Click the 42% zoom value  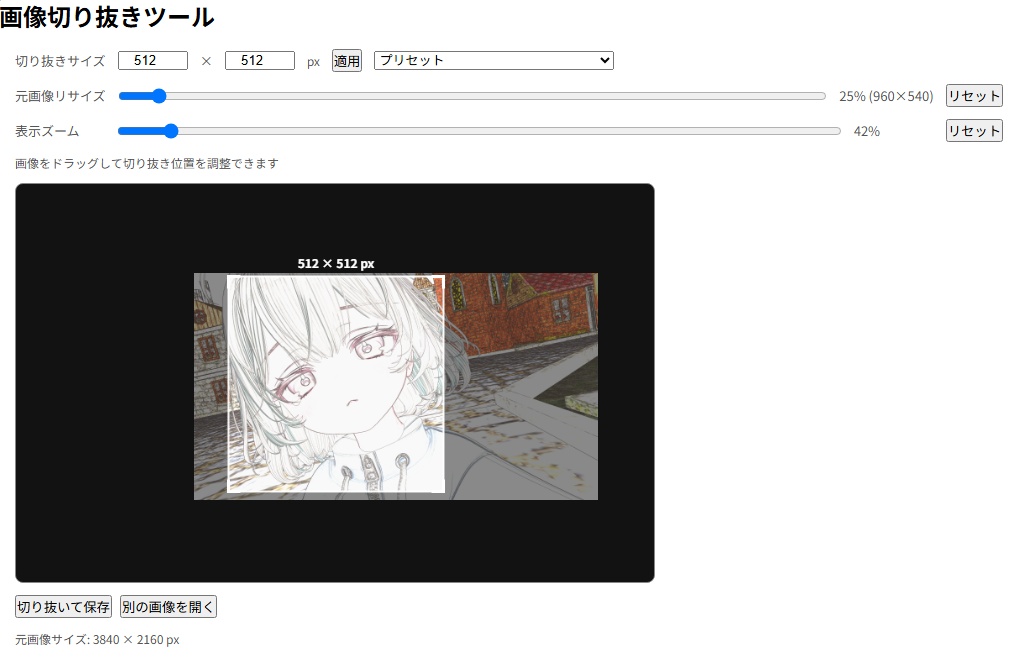point(866,131)
